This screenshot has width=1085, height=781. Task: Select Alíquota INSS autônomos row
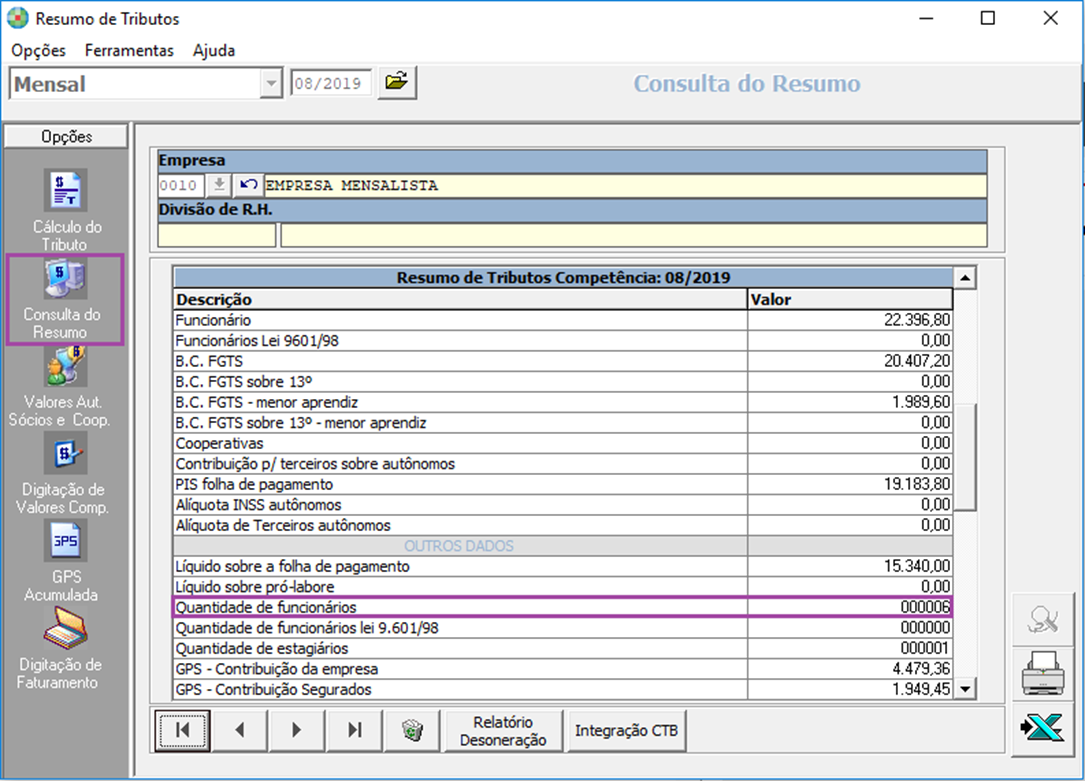tap(563, 505)
